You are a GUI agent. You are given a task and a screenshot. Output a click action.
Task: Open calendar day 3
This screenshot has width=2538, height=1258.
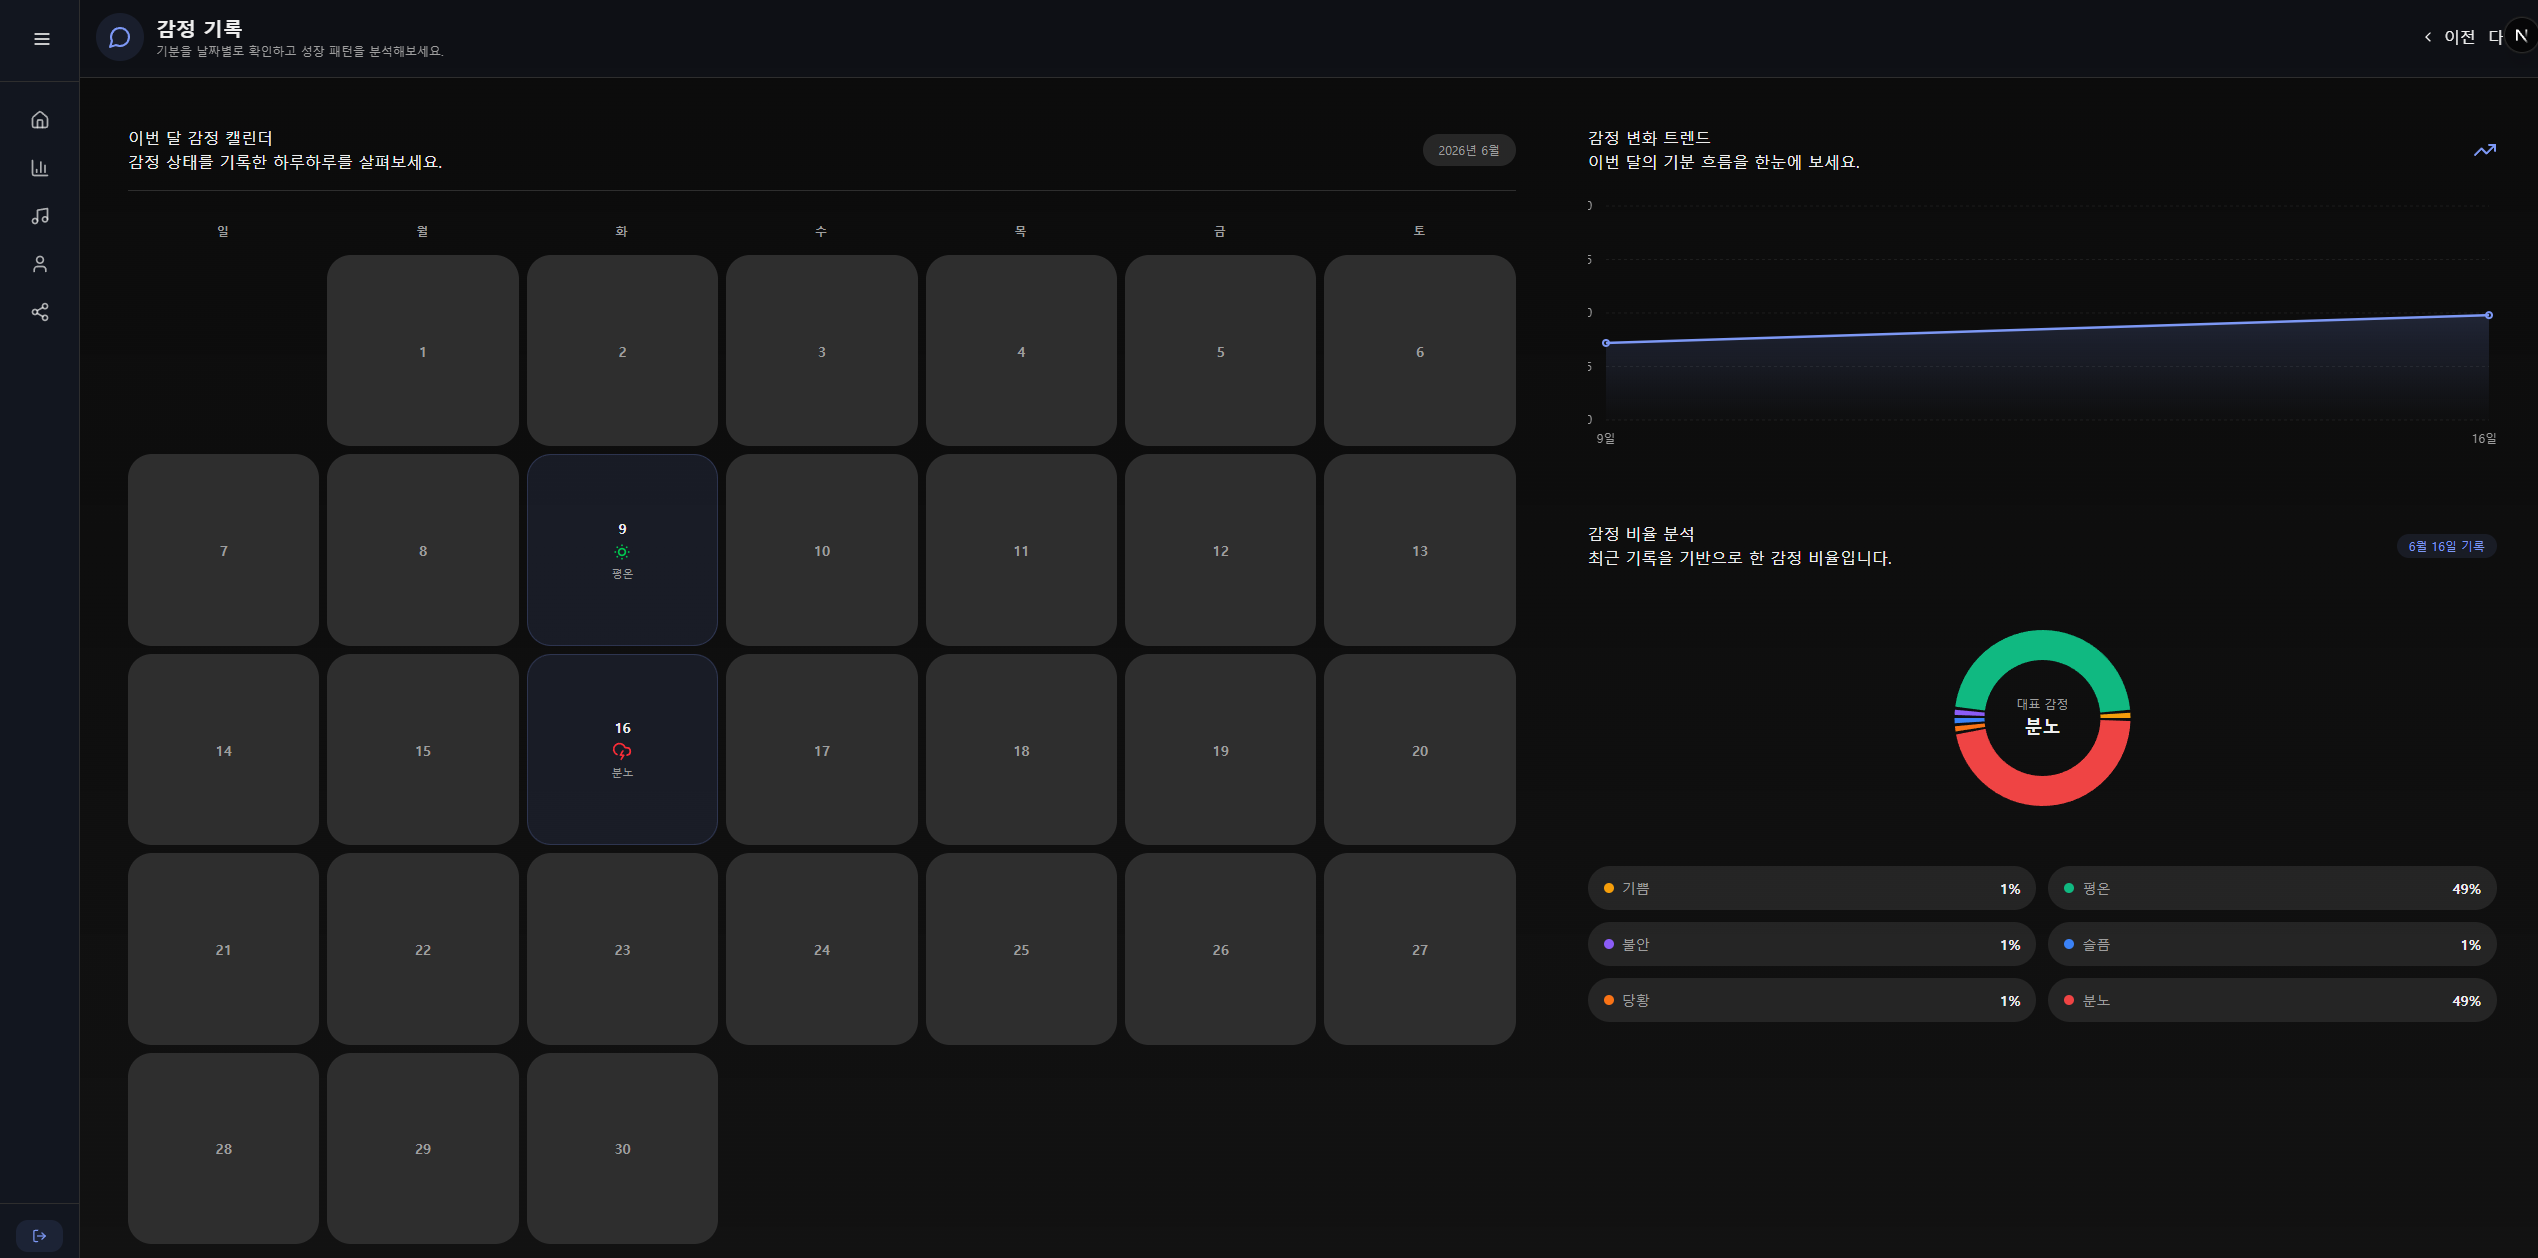pyautogui.click(x=822, y=350)
